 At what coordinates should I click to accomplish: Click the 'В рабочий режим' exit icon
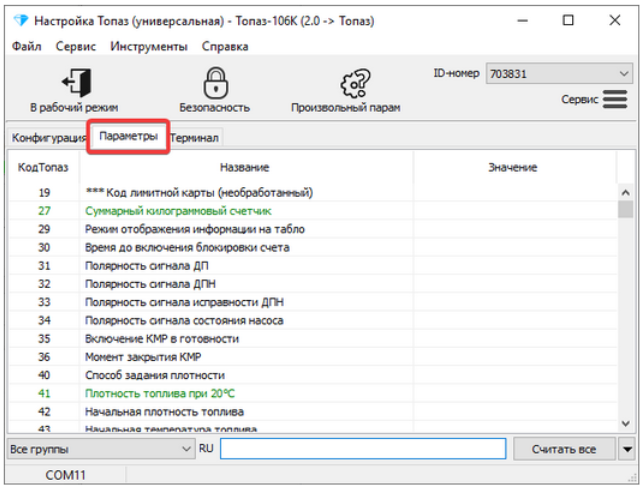tap(77, 82)
